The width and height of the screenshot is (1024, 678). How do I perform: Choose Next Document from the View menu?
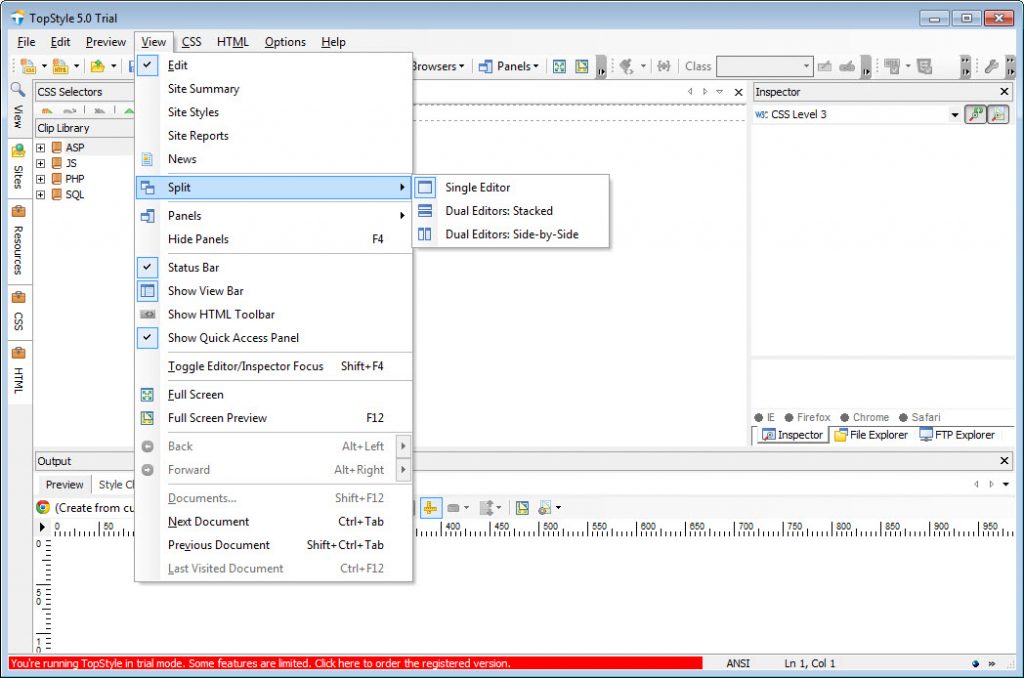click(274, 521)
